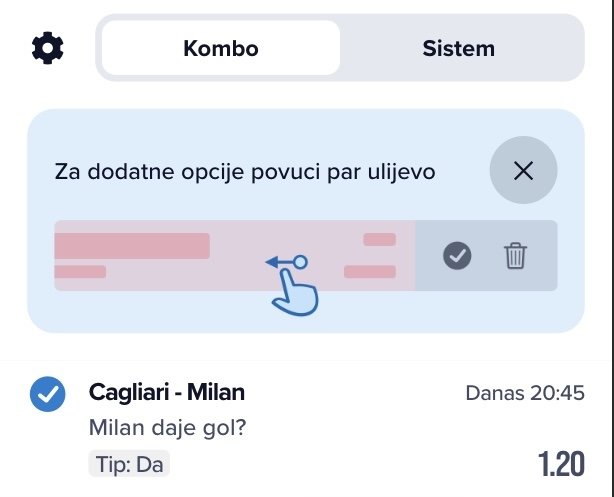Image resolution: width=614 pixels, height=497 pixels.
Task: Open the Cagliari - Milan match title
Action: coord(167,393)
